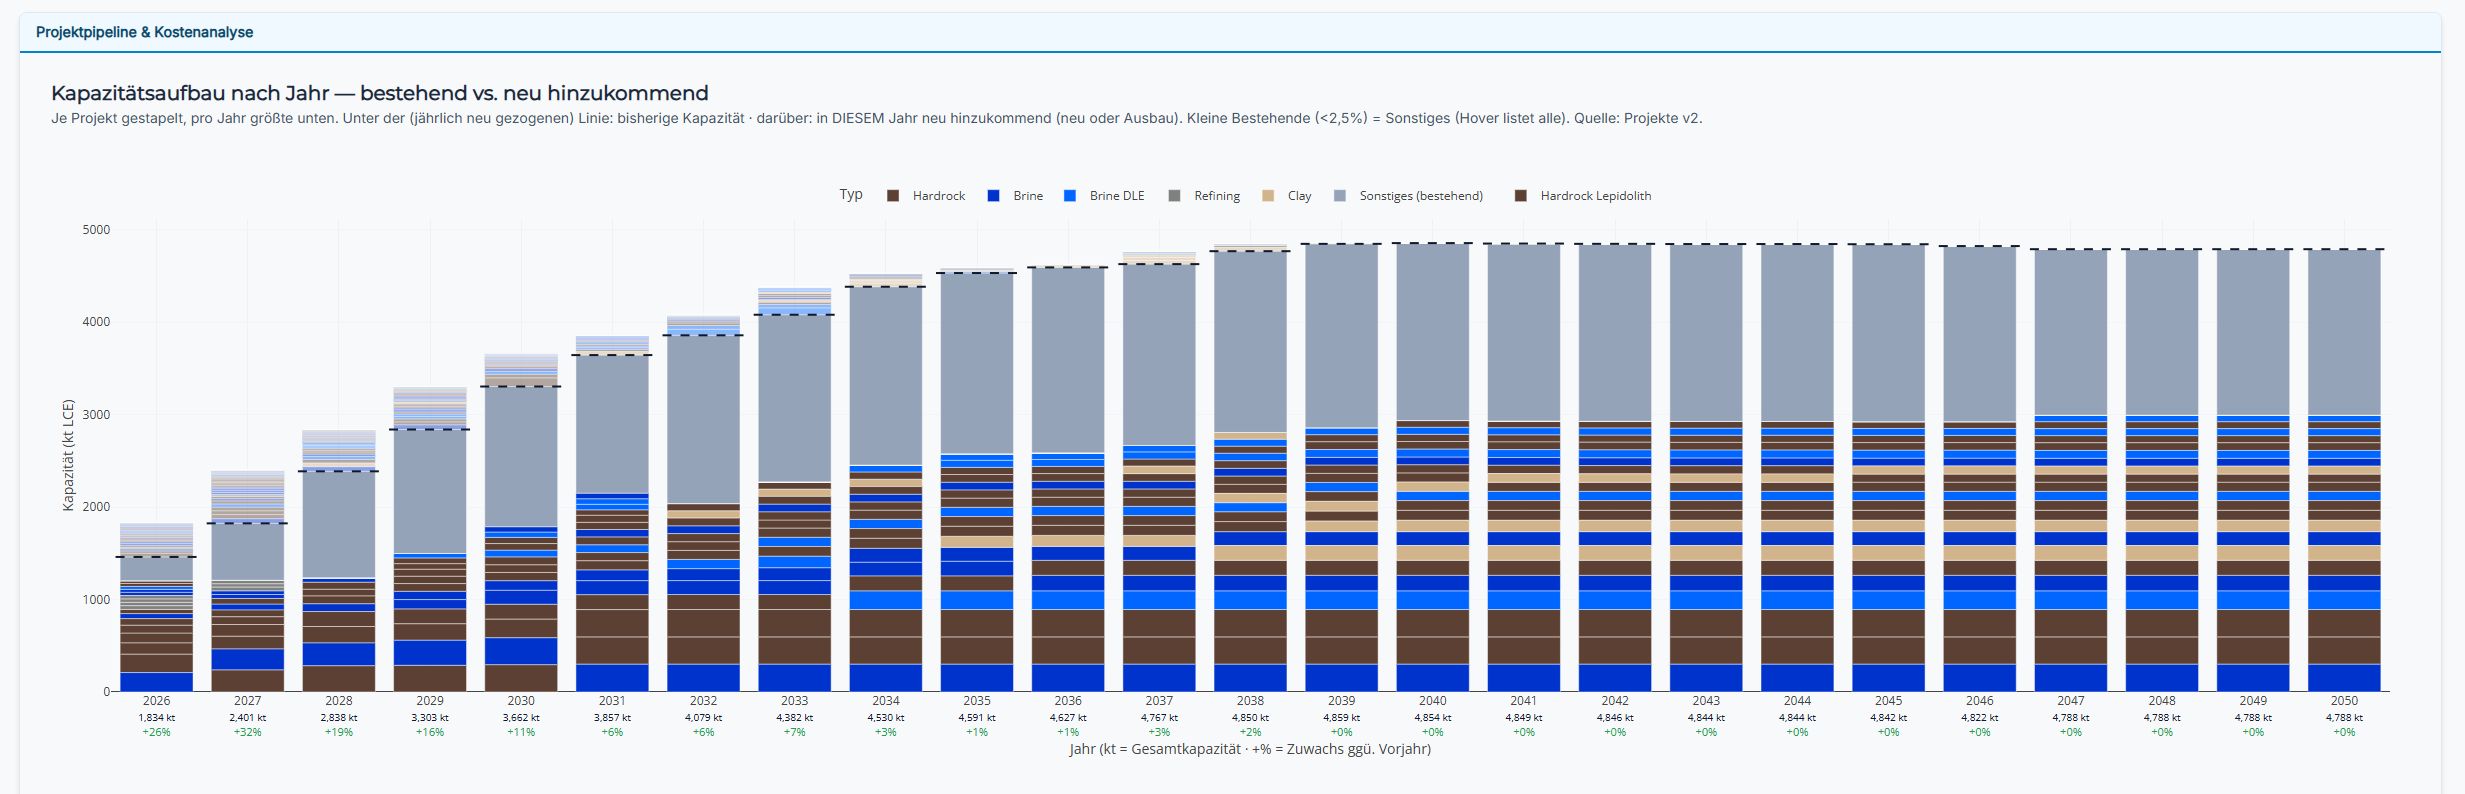Click the x-axis year label 2030
The height and width of the screenshot is (794, 2465).
click(x=521, y=701)
